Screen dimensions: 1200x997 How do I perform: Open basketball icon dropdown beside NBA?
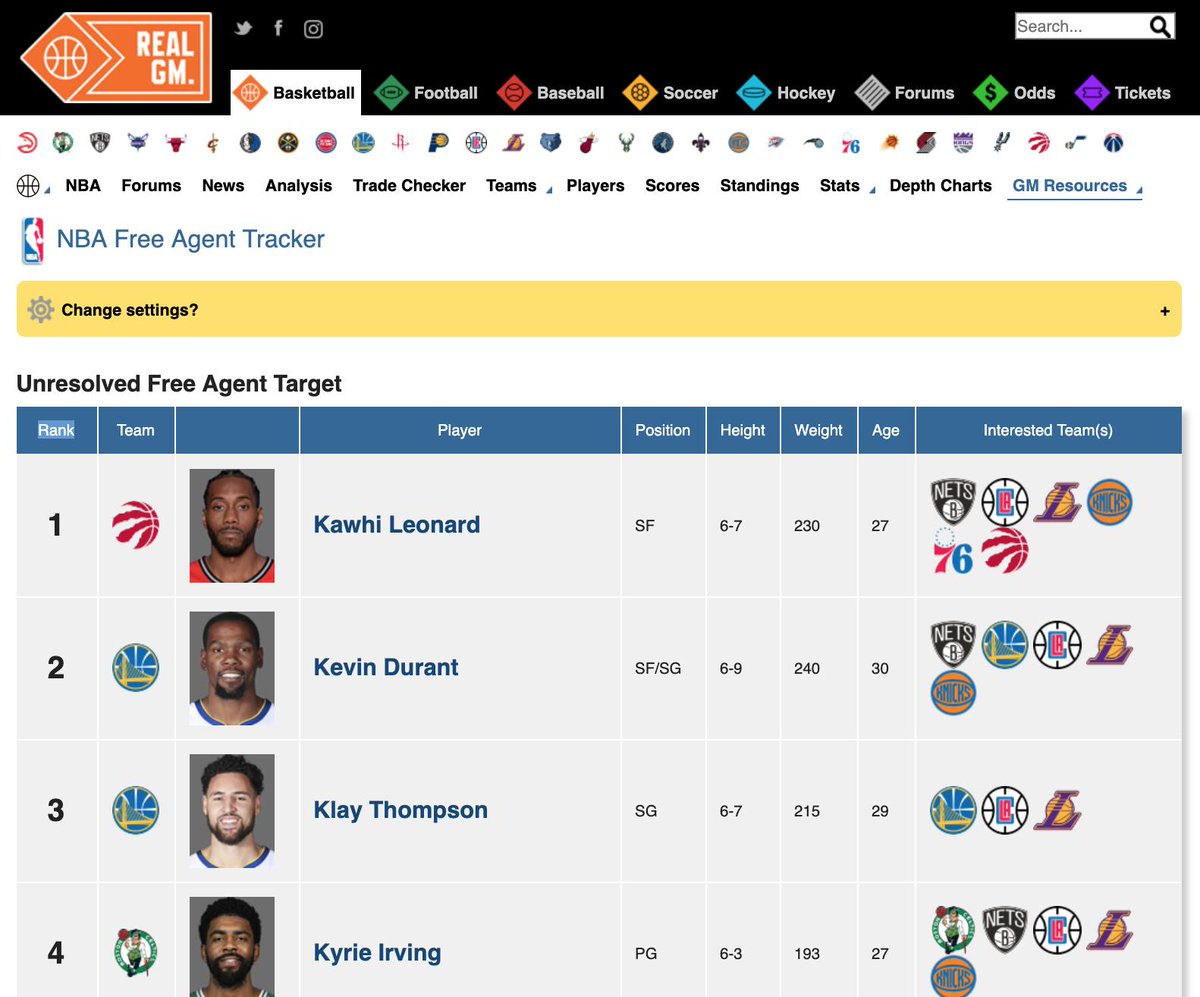(32, 186)
